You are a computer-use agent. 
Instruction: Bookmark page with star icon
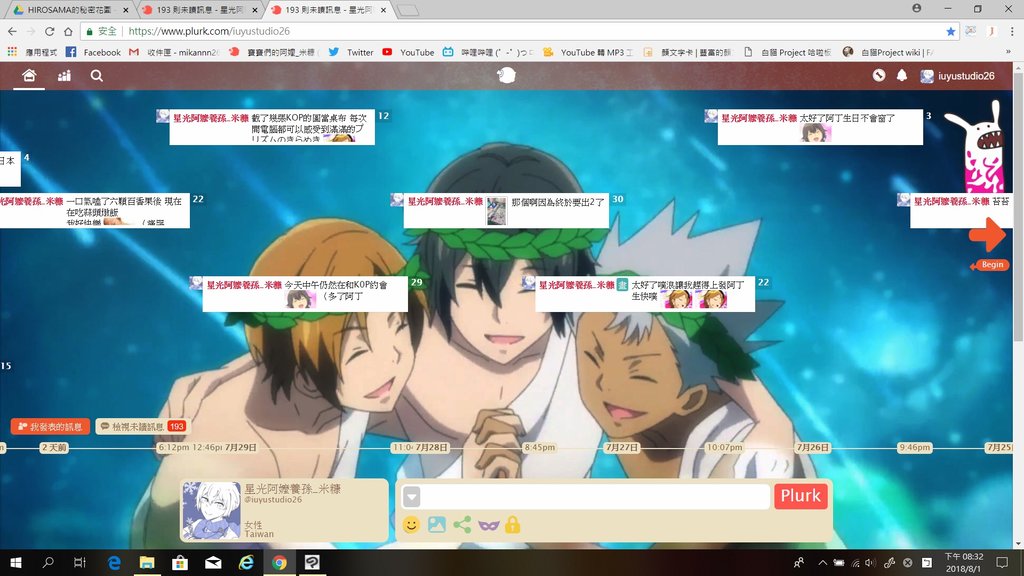tap(950, 31)
